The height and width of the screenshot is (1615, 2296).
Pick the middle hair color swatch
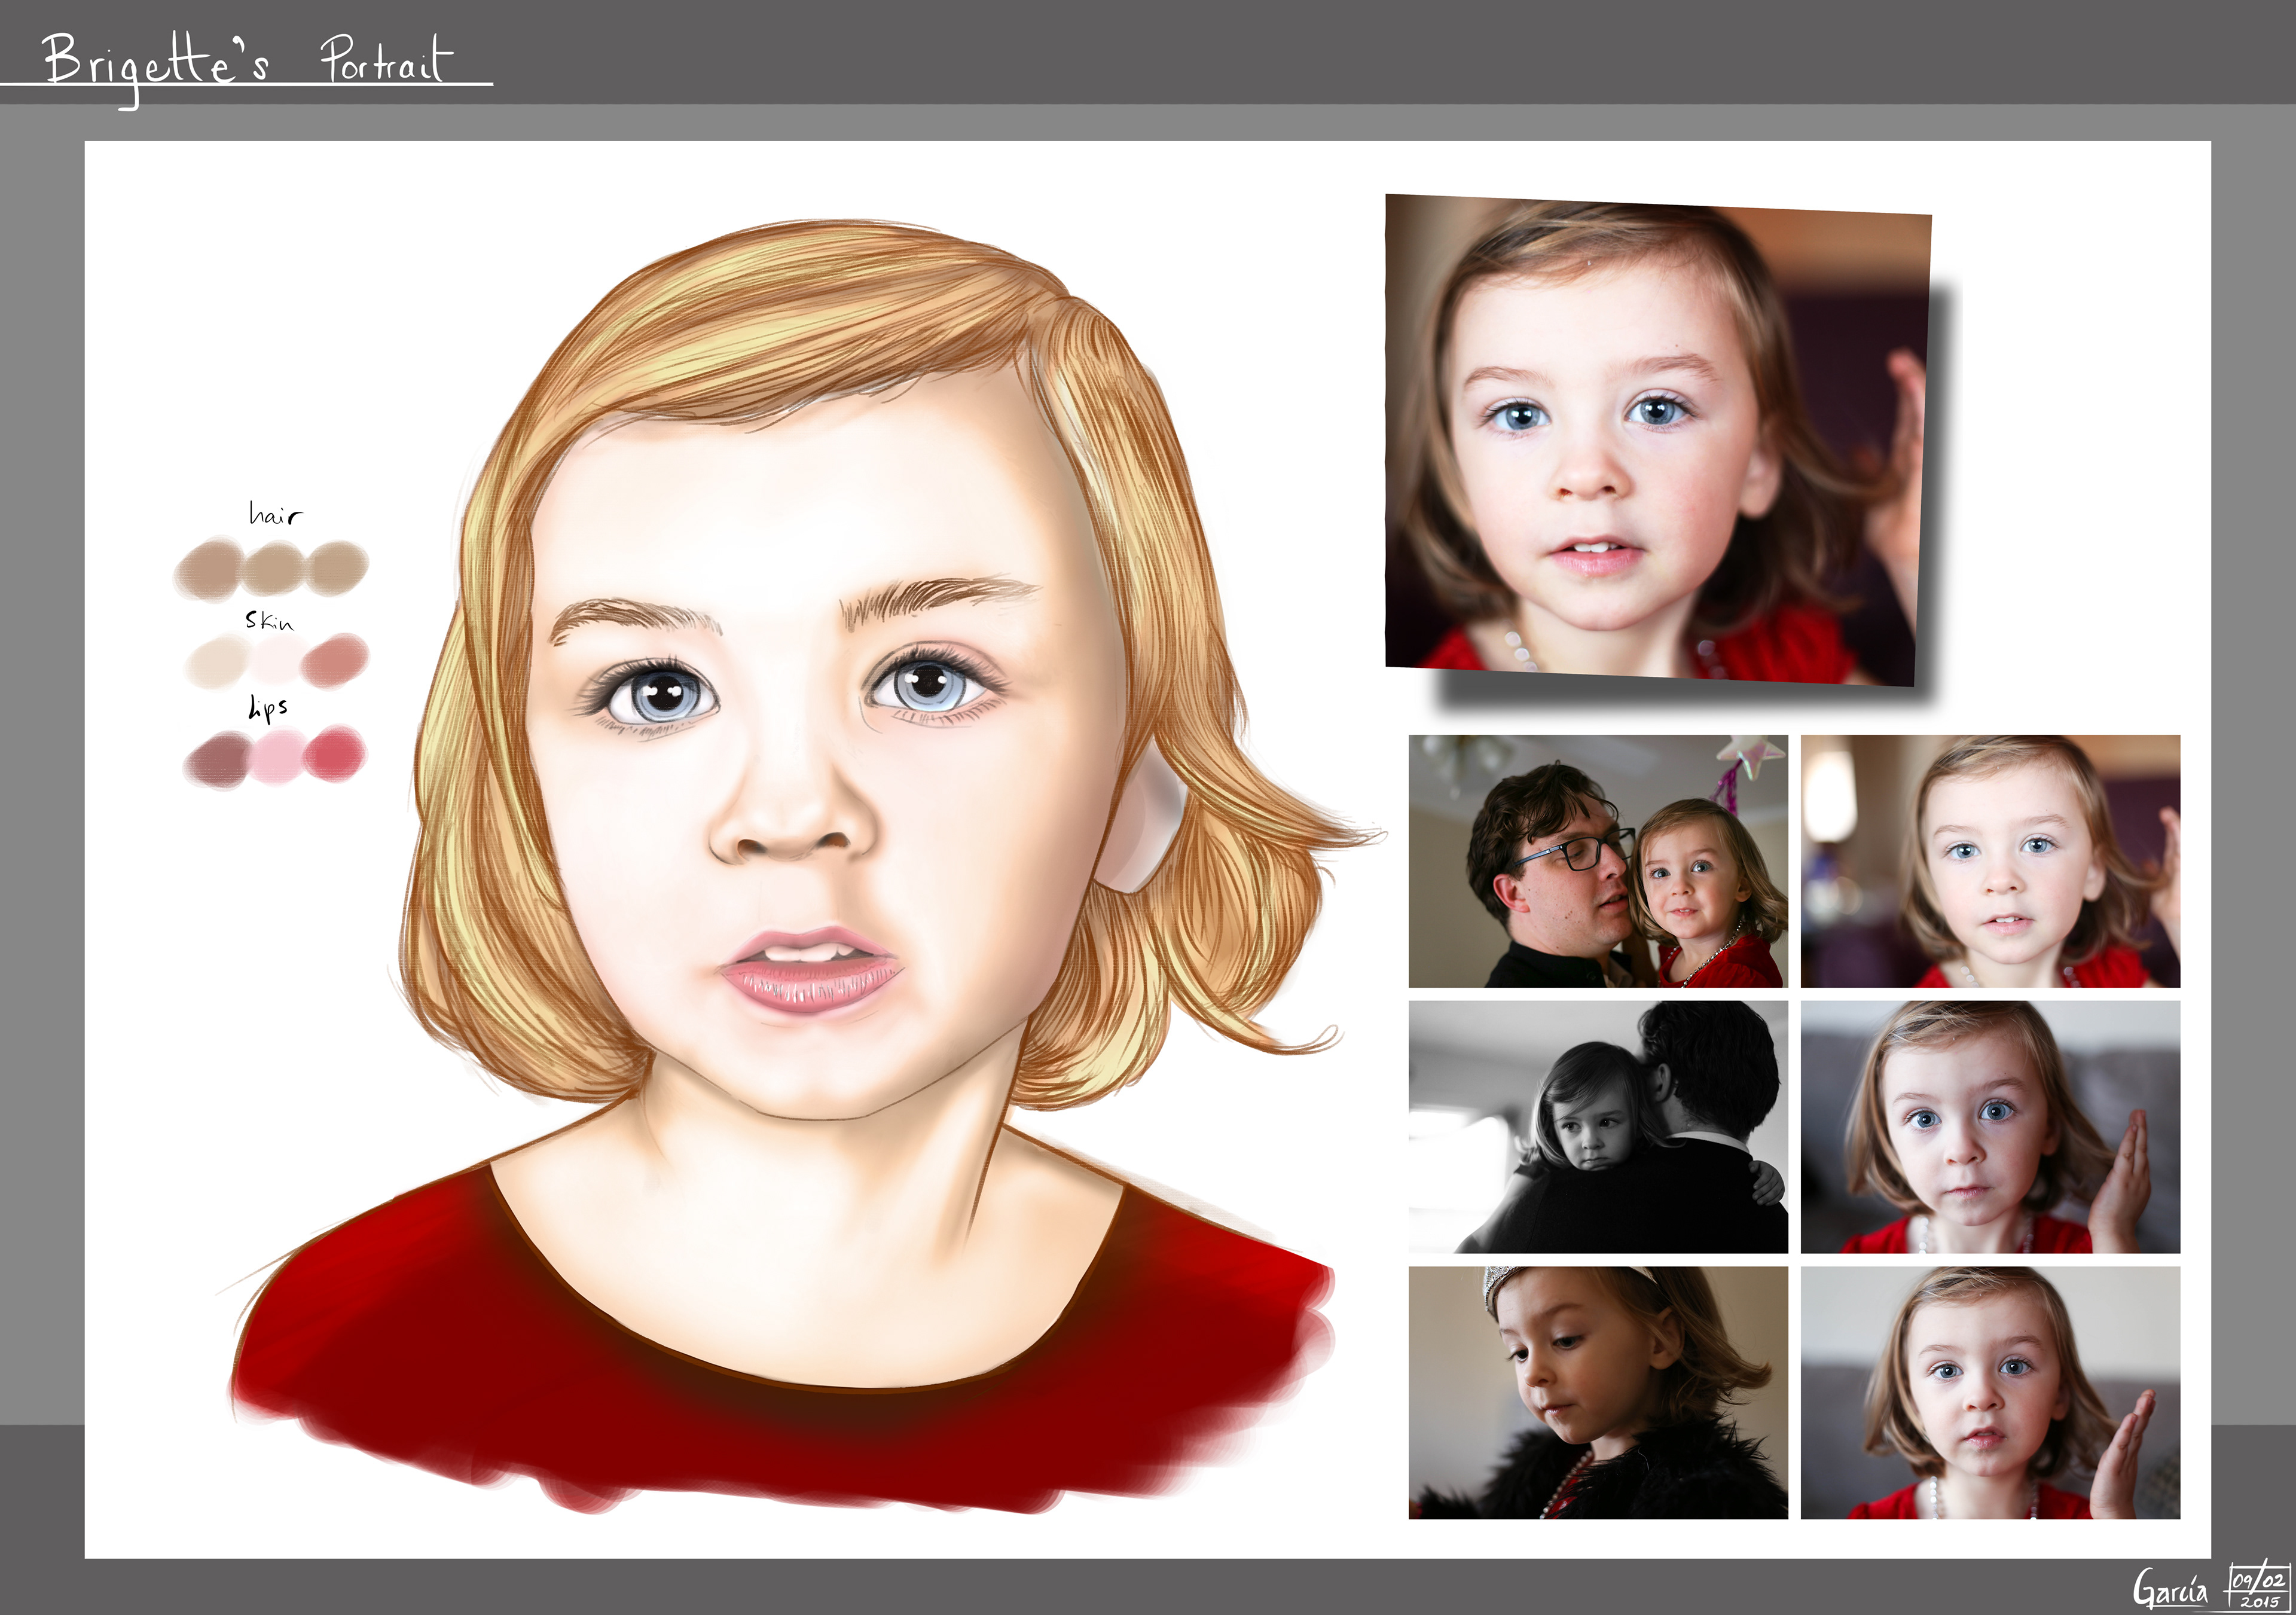coord(274,568)
